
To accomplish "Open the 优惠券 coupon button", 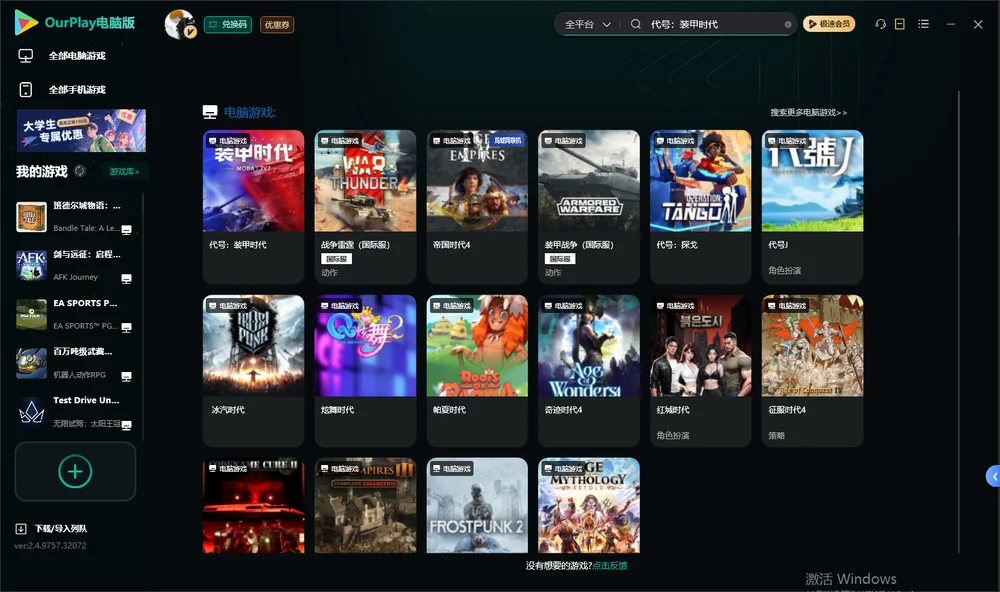I will [x=277, y=25].
